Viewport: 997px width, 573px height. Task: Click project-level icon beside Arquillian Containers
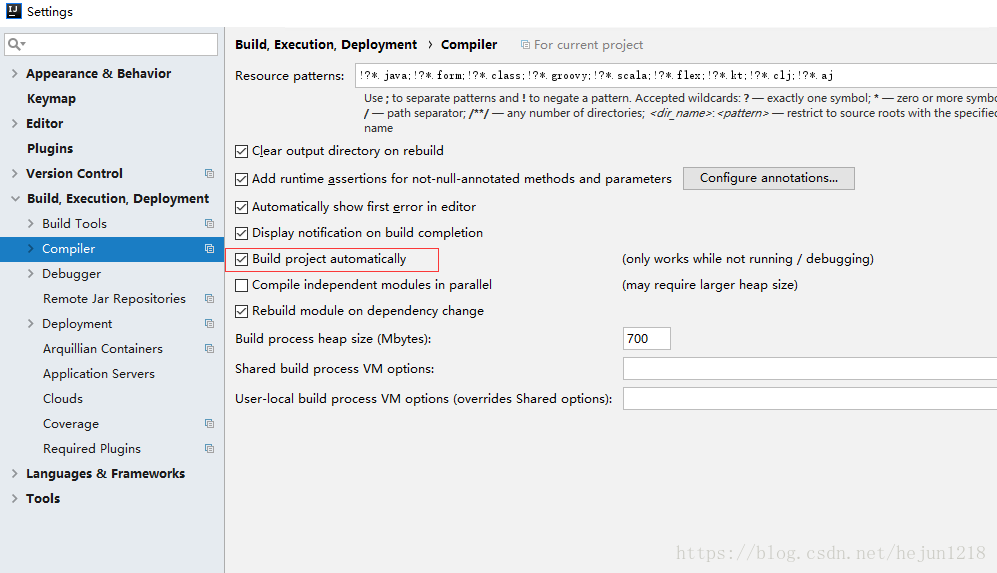(x=209, y=349)
